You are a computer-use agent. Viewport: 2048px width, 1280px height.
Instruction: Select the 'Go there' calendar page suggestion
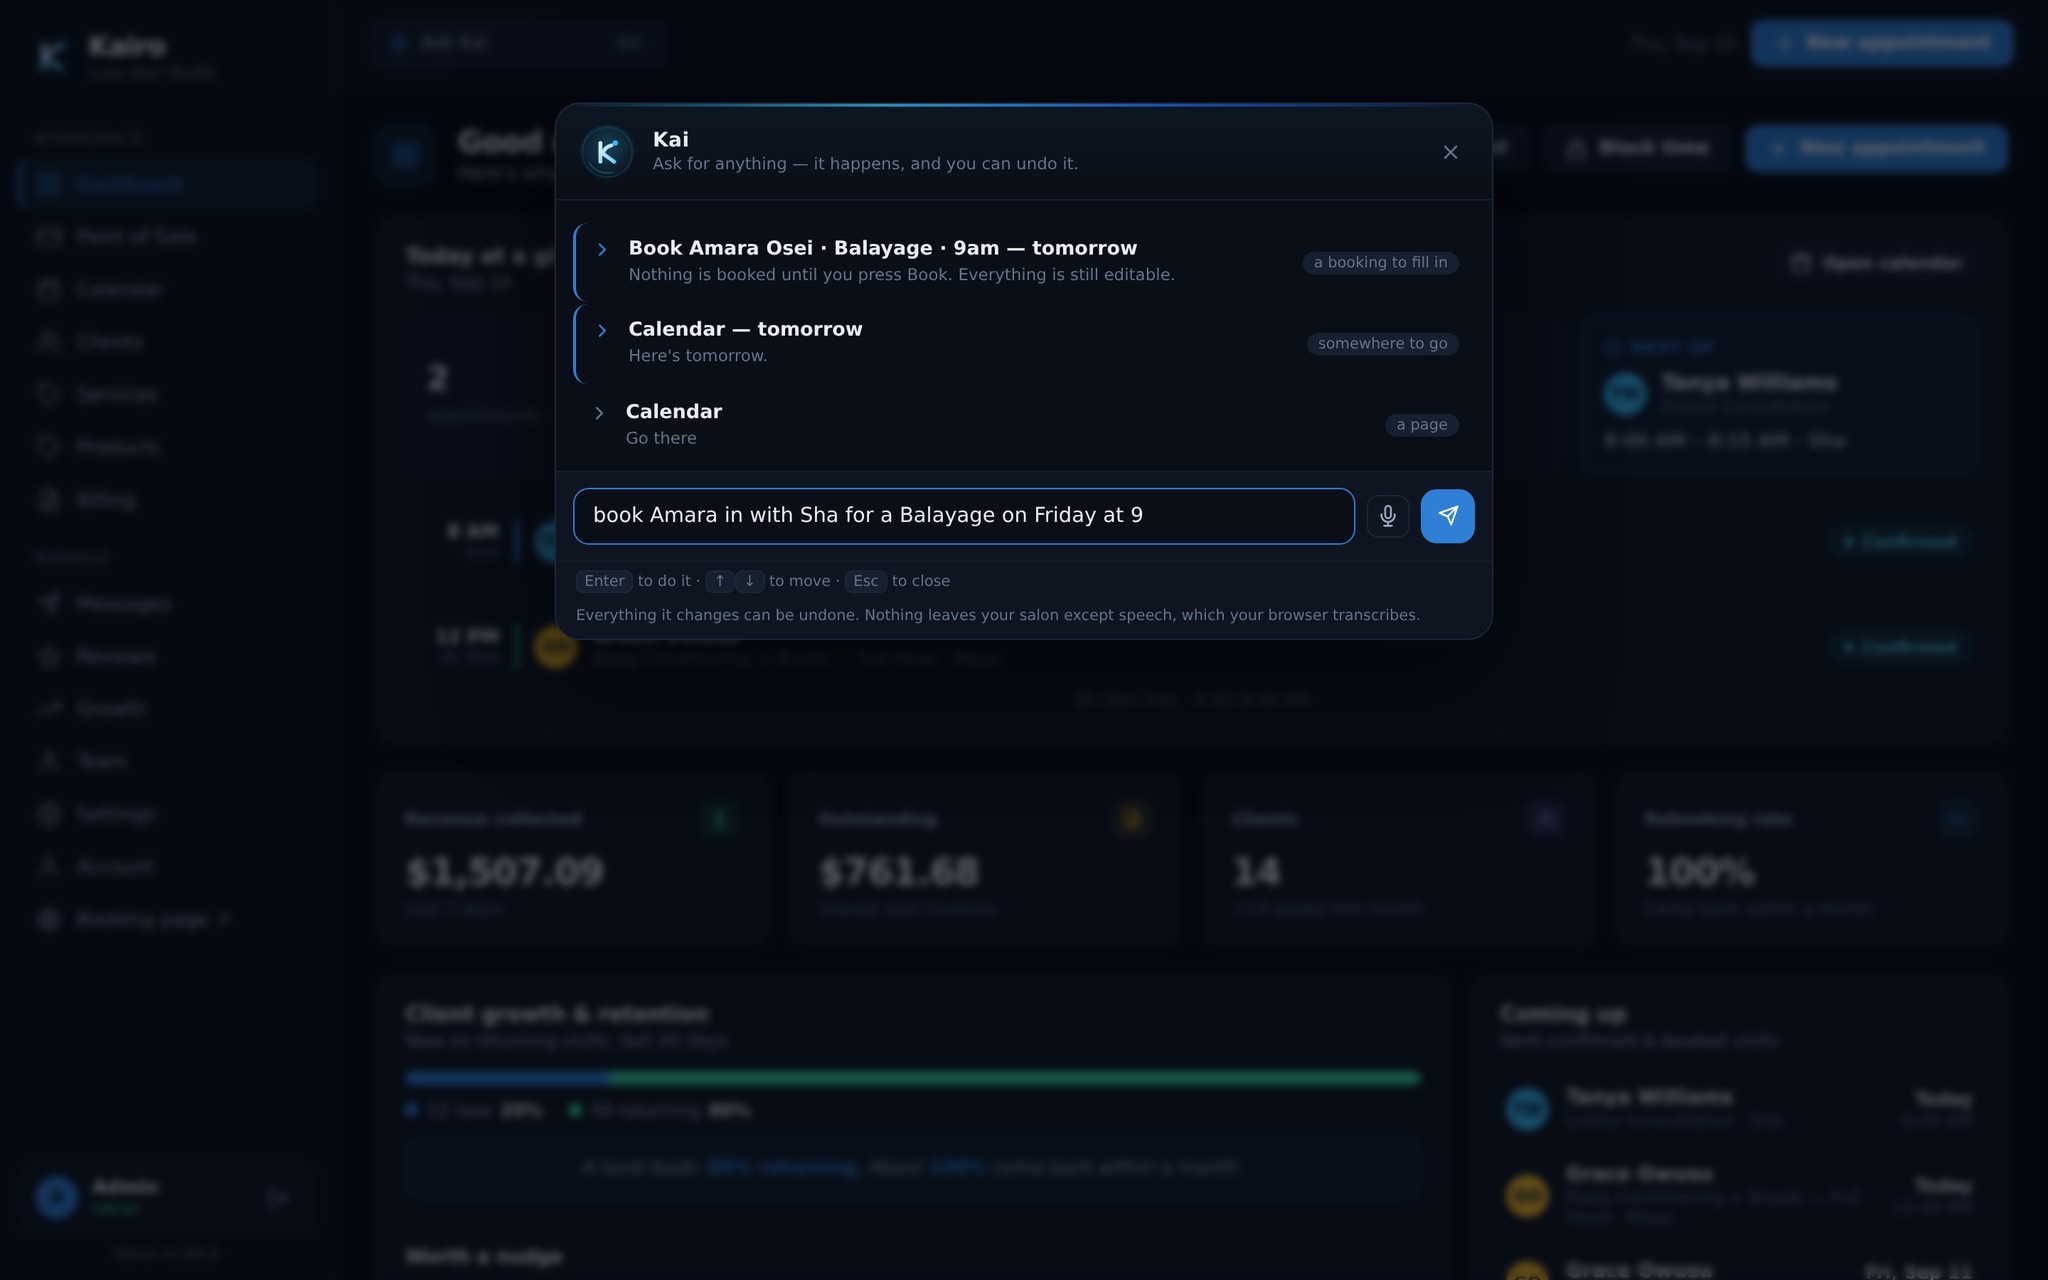[1023, 424]
